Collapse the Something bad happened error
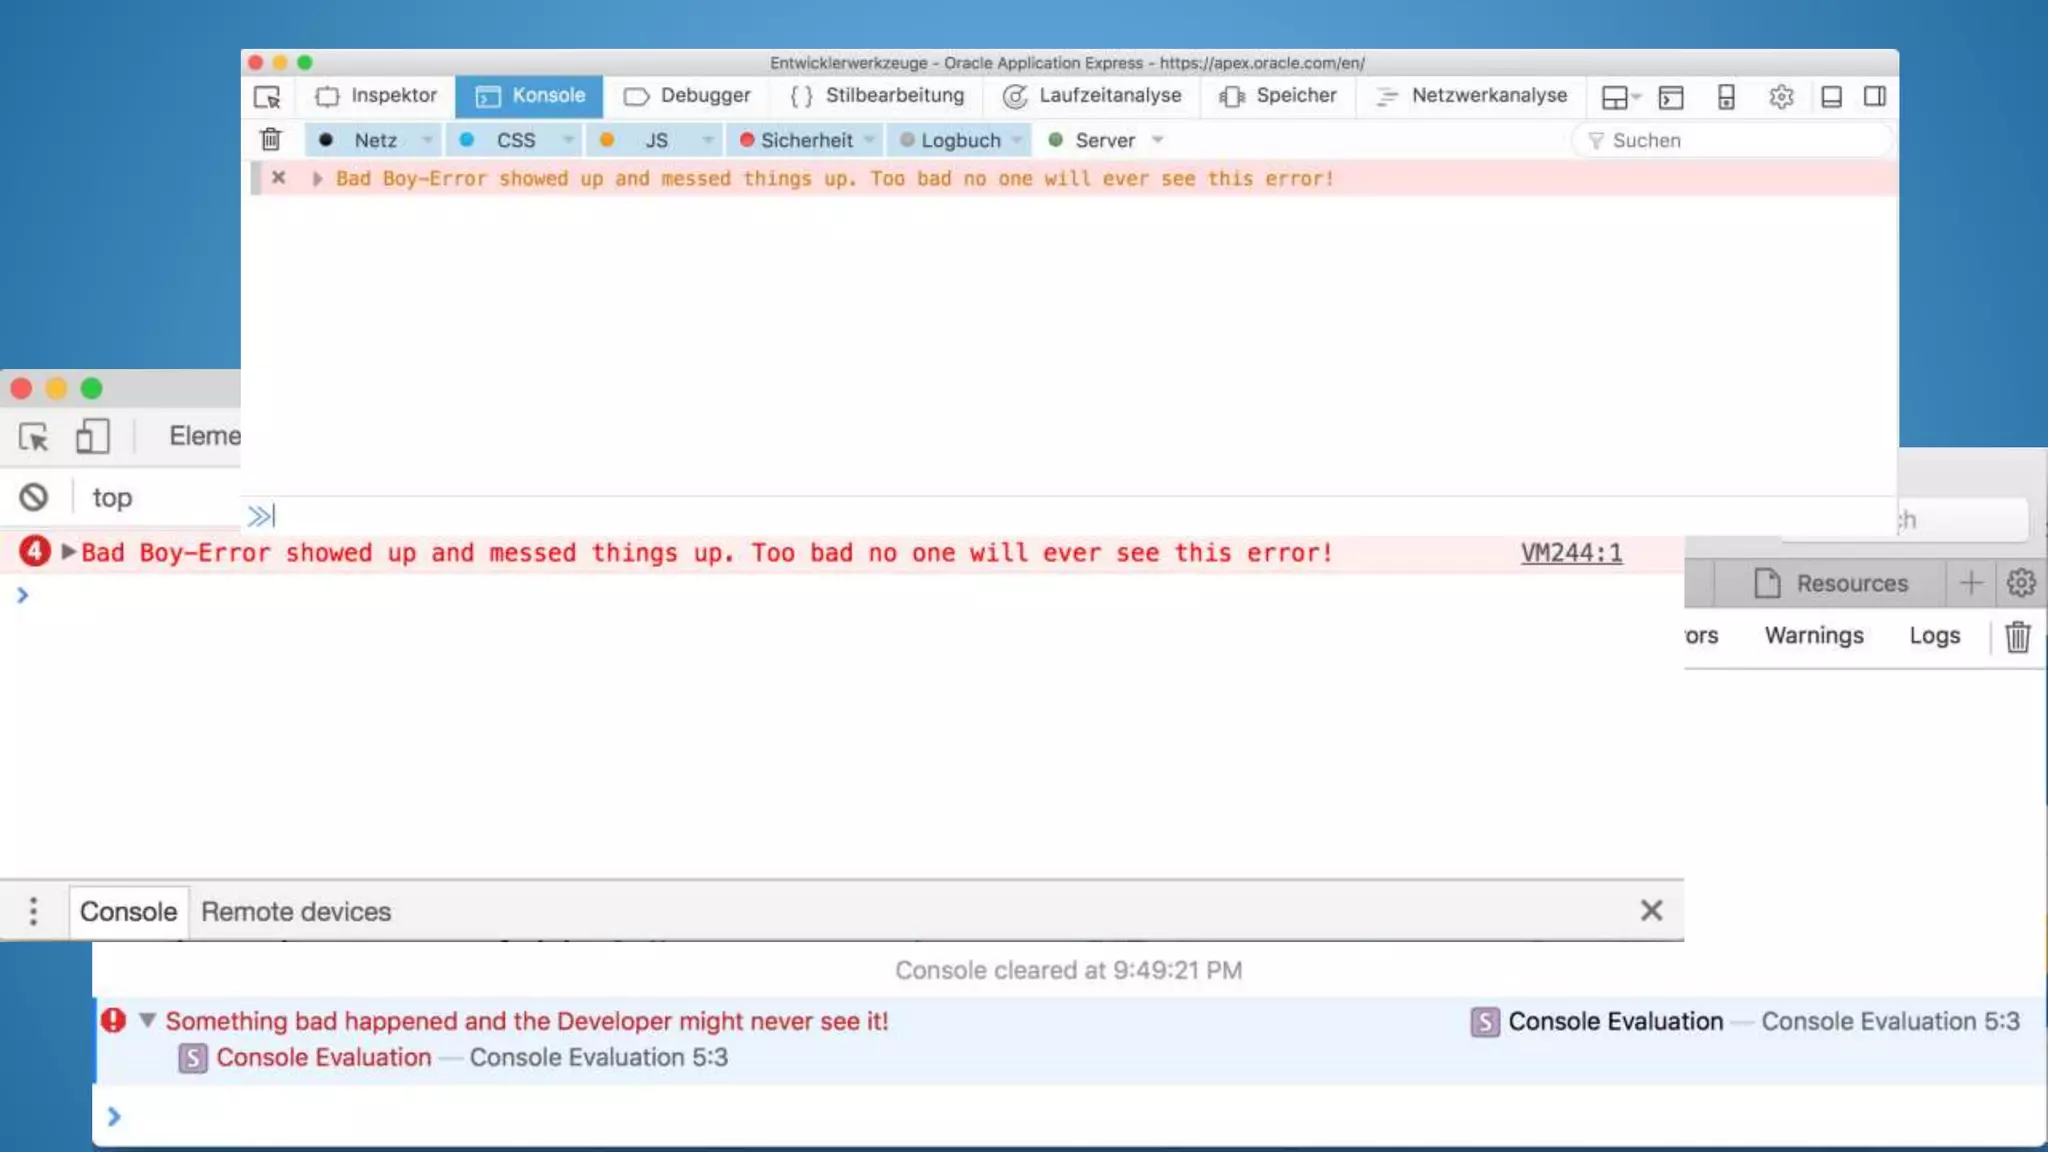The image size is (2048, 1152). point(147,1021)
